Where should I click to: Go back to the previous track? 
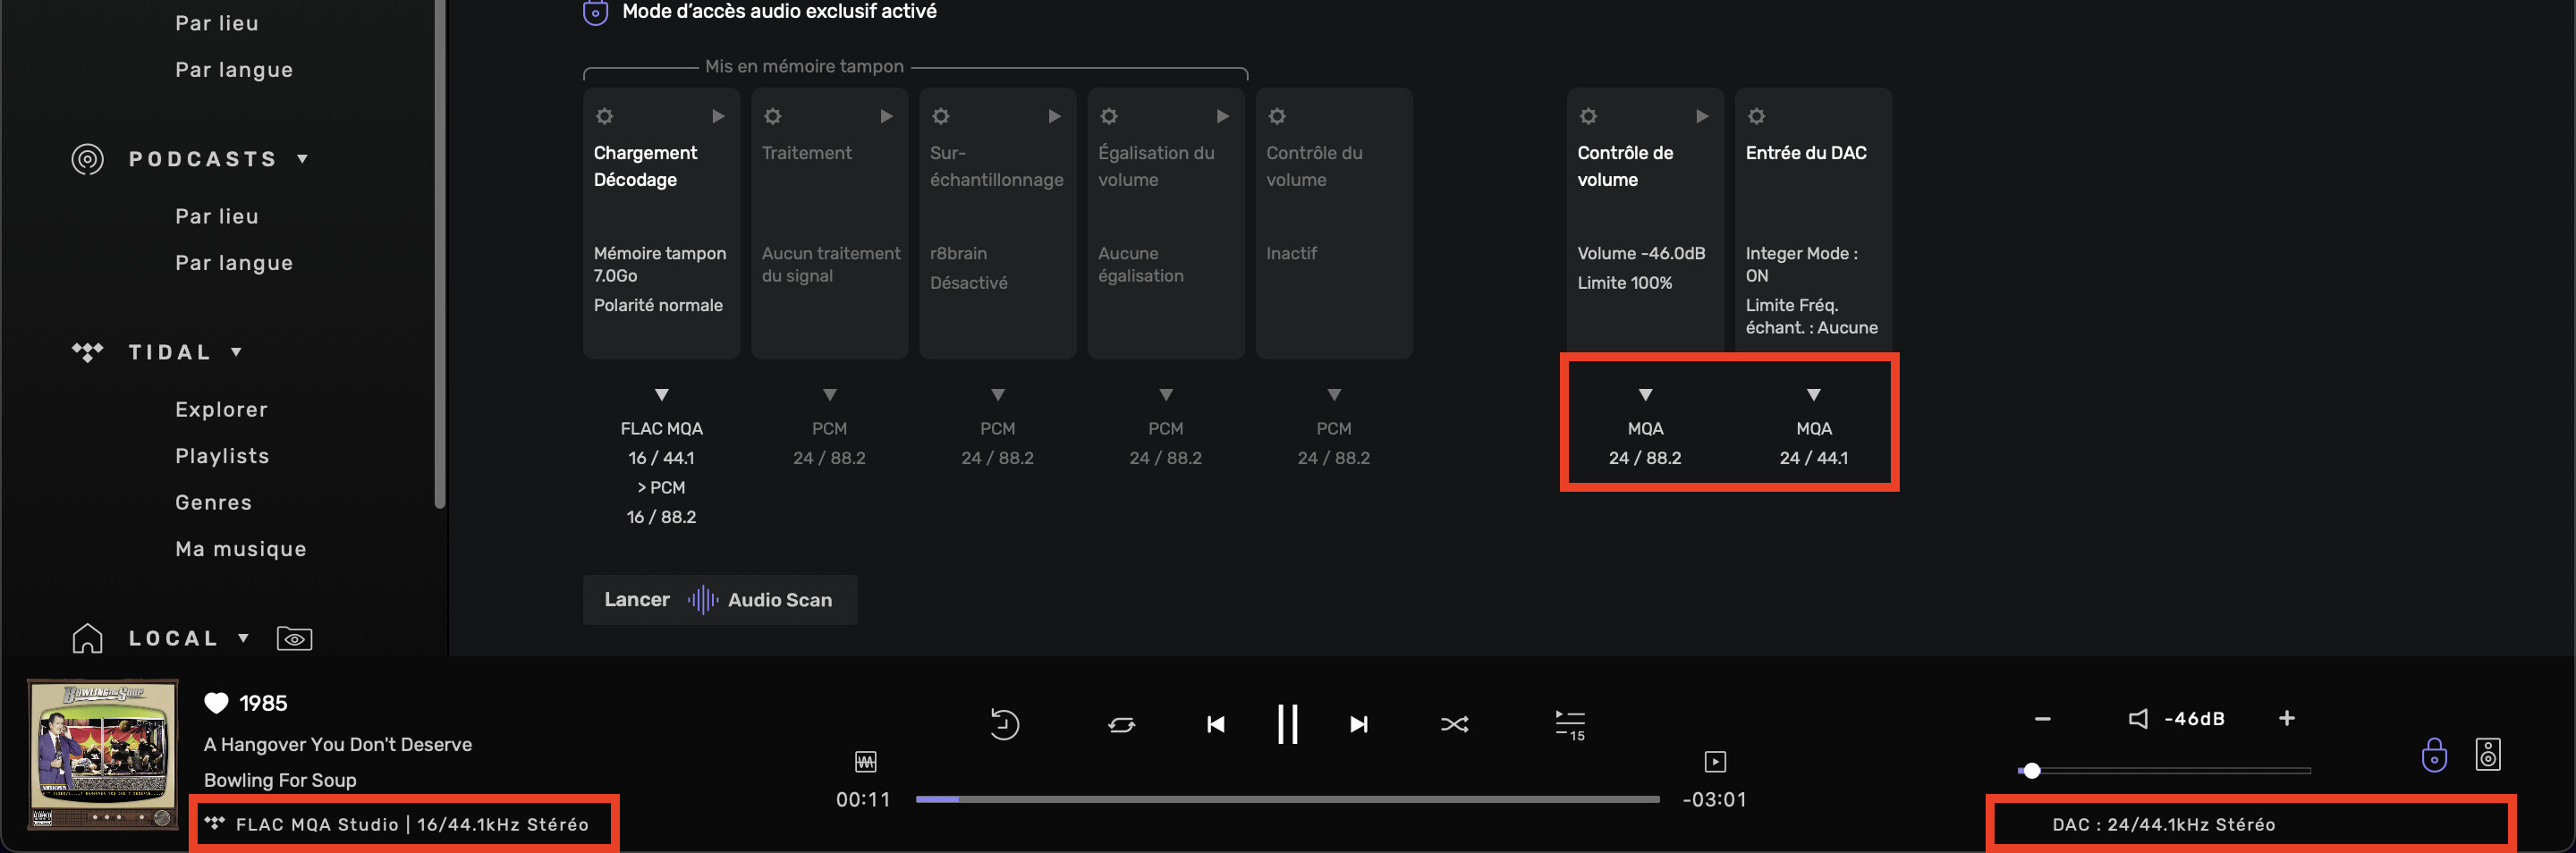coord(1215,724)
